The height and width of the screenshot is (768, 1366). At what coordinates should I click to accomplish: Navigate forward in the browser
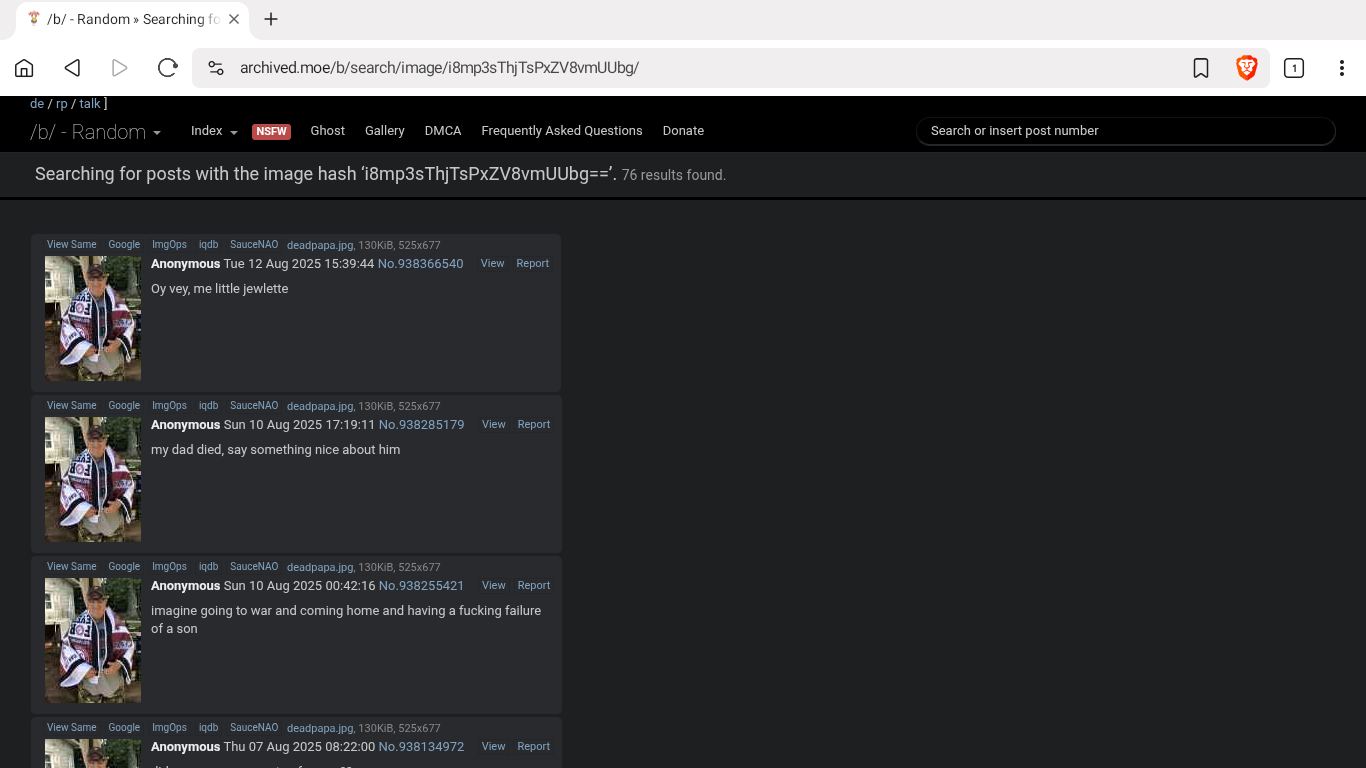pos(120,68)
